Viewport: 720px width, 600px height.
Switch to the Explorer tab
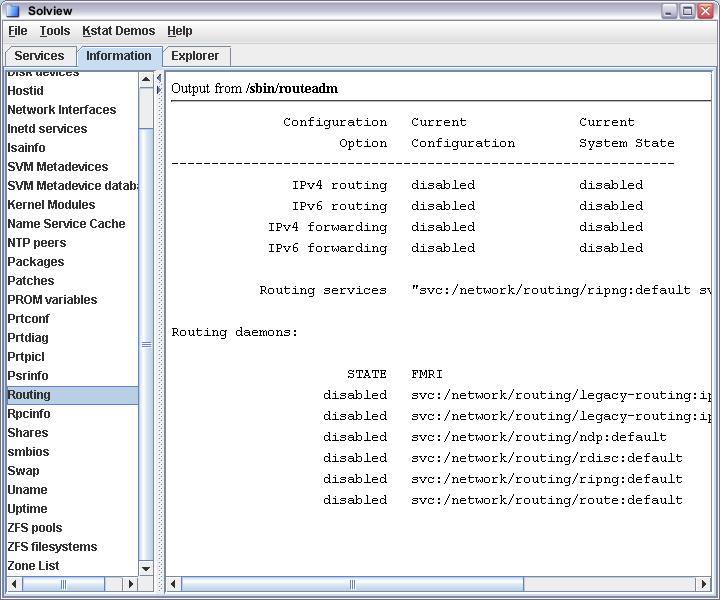[195, 56]
